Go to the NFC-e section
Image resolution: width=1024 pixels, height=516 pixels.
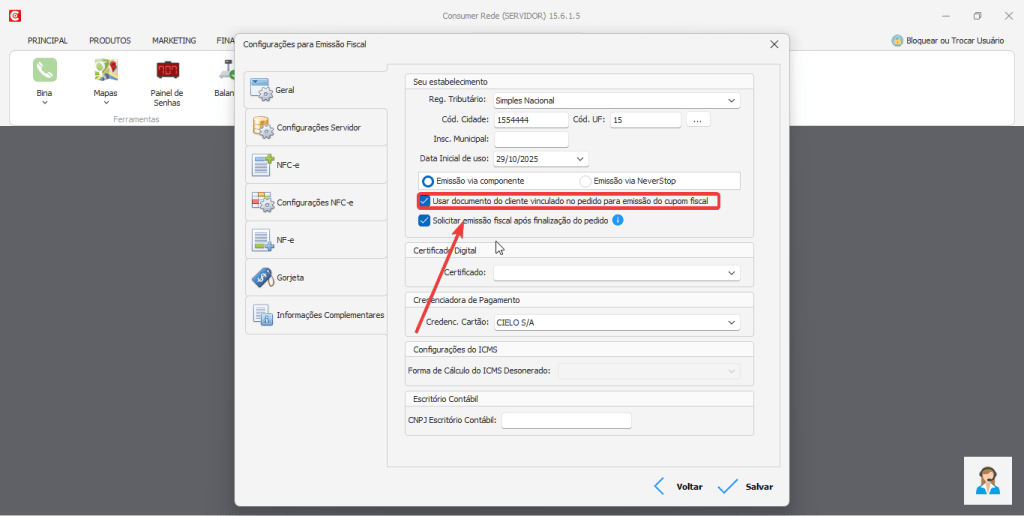[x=316, y=165]
